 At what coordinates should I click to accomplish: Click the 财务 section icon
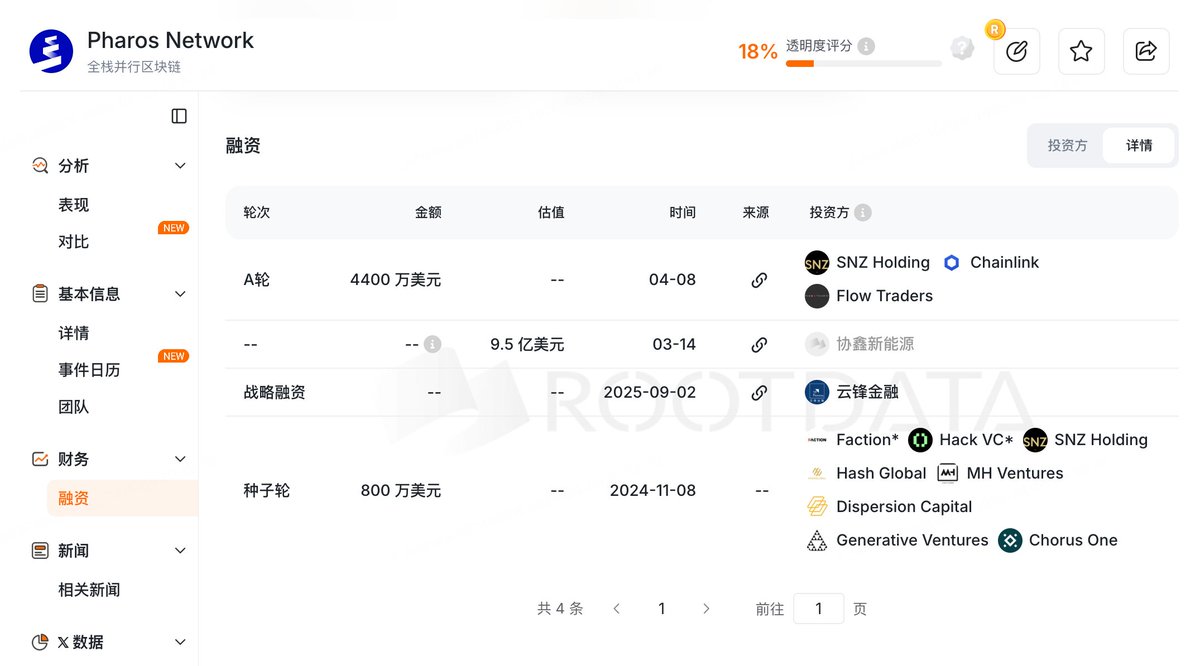pyautogui.click(x=40, y=459)
